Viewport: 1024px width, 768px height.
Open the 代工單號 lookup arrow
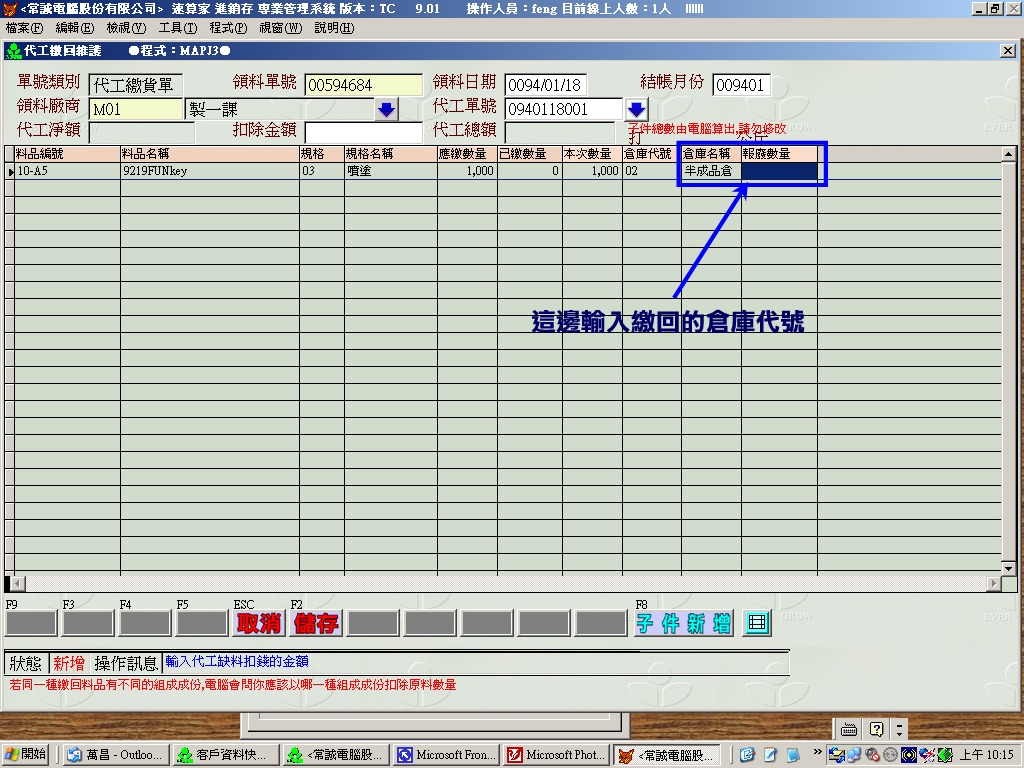click(x=637, y=109)
